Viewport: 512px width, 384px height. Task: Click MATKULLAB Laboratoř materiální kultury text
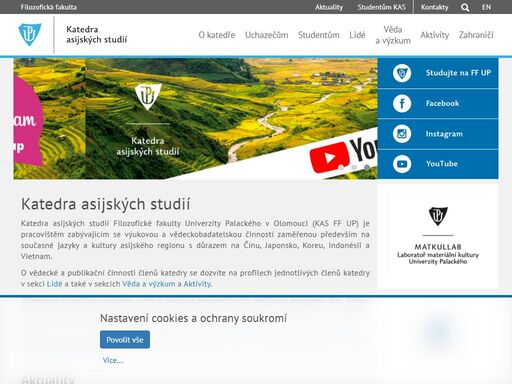[438, 254]
